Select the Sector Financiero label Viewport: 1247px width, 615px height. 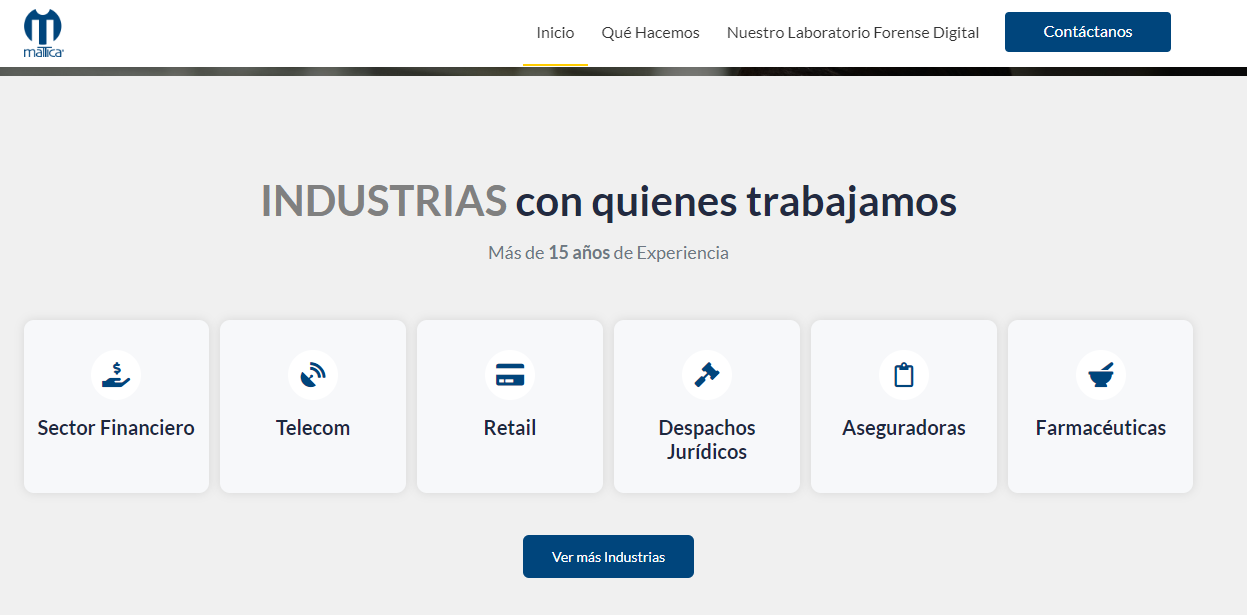[116, 428]
